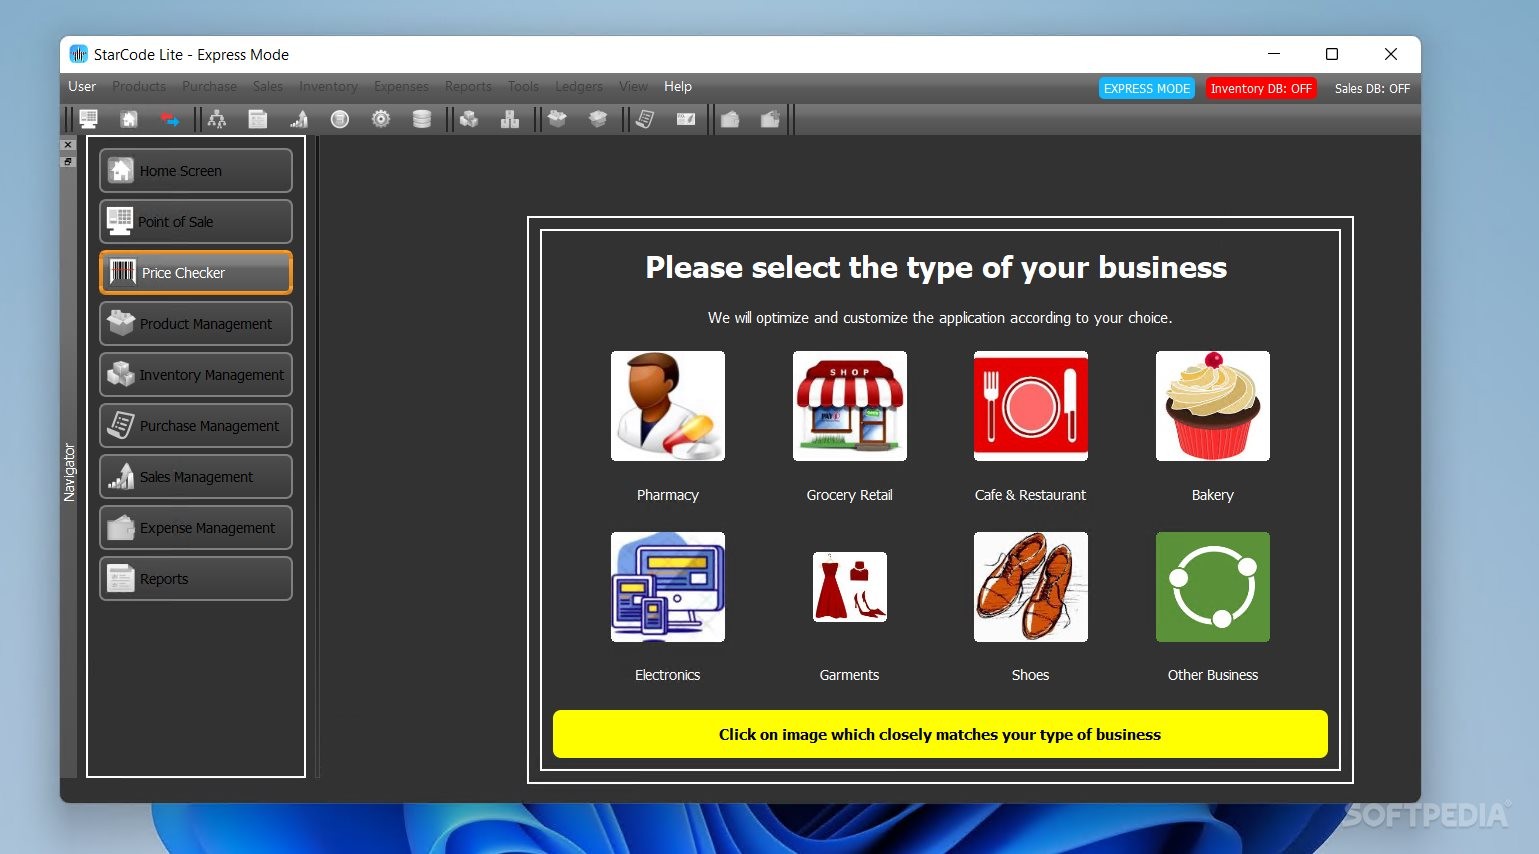Image resolution: width=1539 pixels, height=854 pixels.
Task: Open the View menu
Action: coord(633,87)
